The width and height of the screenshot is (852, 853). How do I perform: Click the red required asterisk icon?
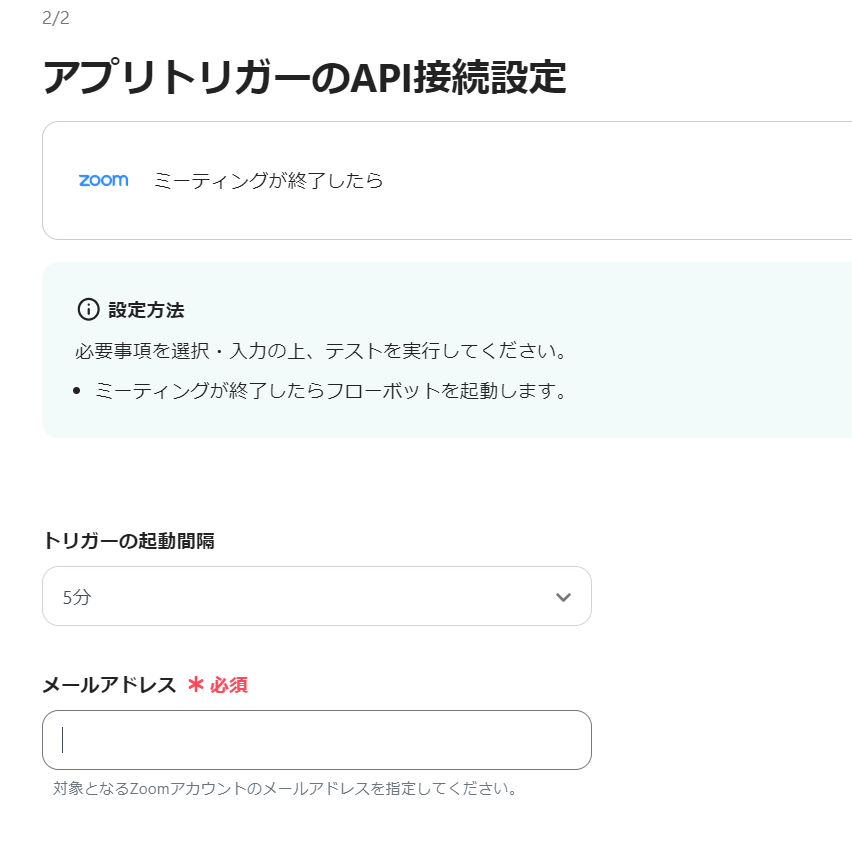click(x=196, y=685)
